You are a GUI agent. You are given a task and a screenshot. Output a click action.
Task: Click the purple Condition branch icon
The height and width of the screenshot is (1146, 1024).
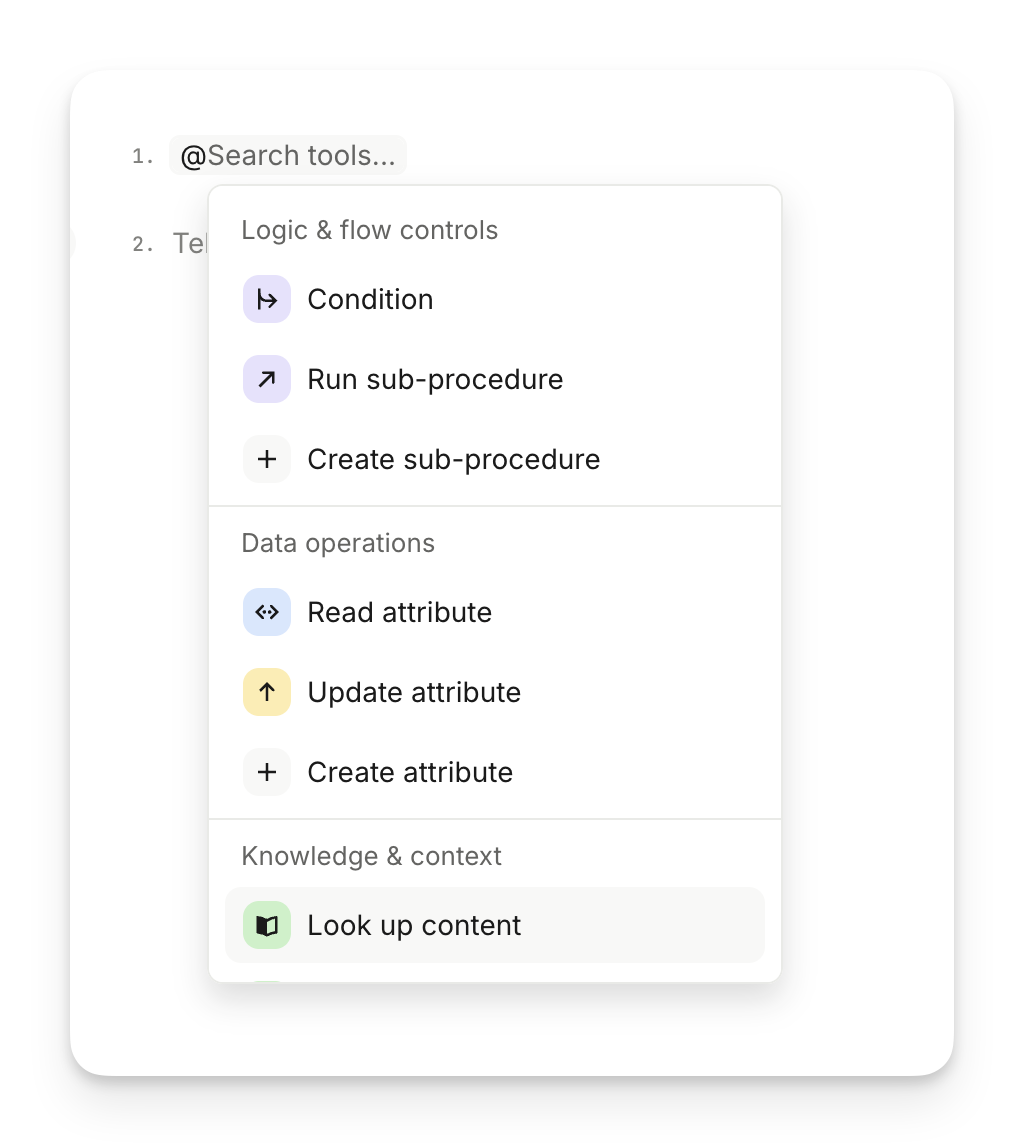267,299
